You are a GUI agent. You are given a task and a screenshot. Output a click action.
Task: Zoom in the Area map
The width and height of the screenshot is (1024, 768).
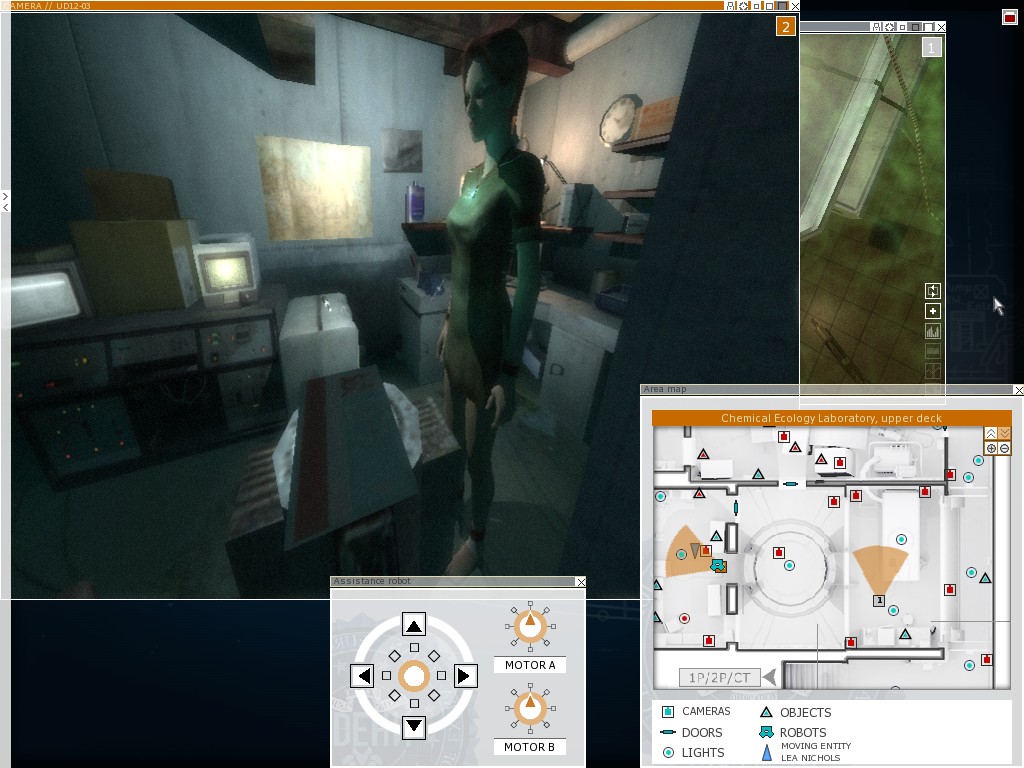[991, 448]
